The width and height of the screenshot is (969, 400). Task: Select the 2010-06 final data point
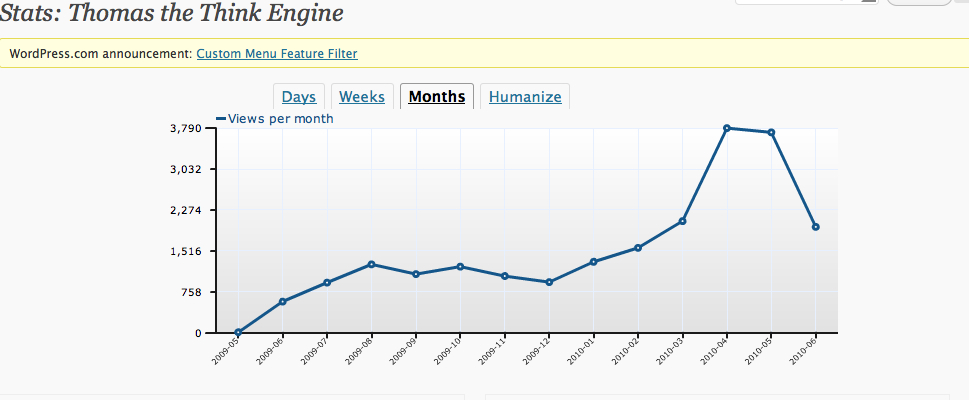816,227
